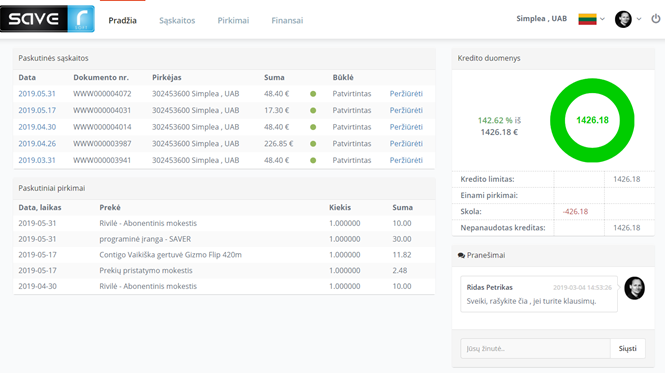The height and width of the screenshot is (373, 665).
Task: Click the Kiekis column header
Action: click(340, 208)
